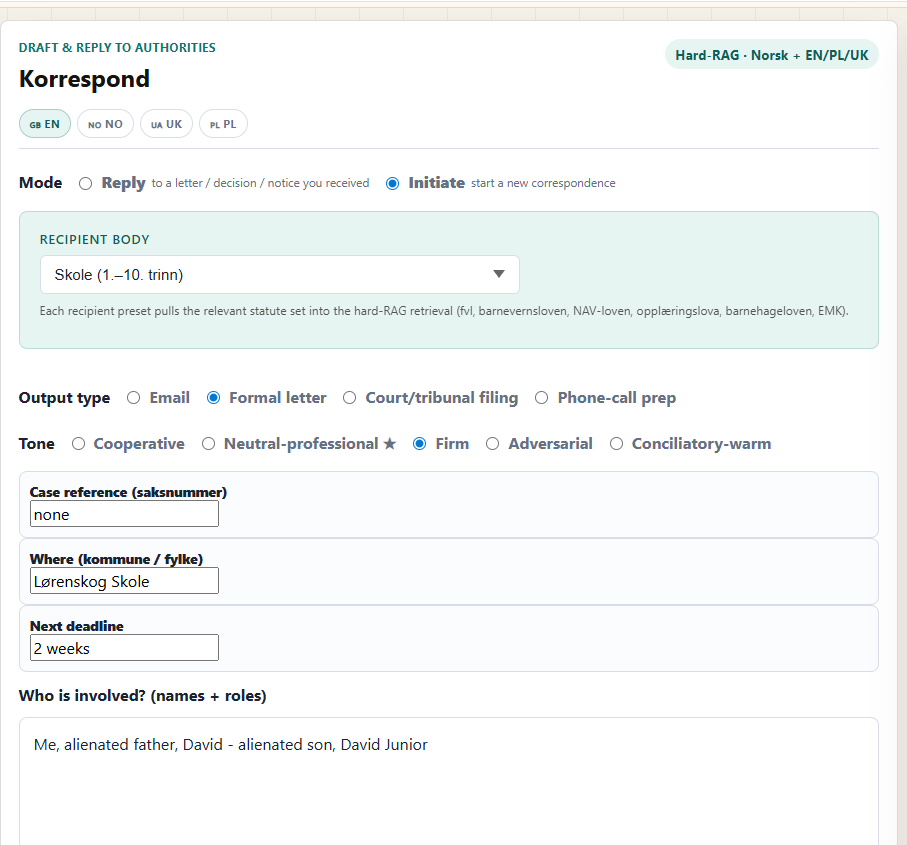Select the Initiate mode radio button
907x845 pixels.
(392, 183)
